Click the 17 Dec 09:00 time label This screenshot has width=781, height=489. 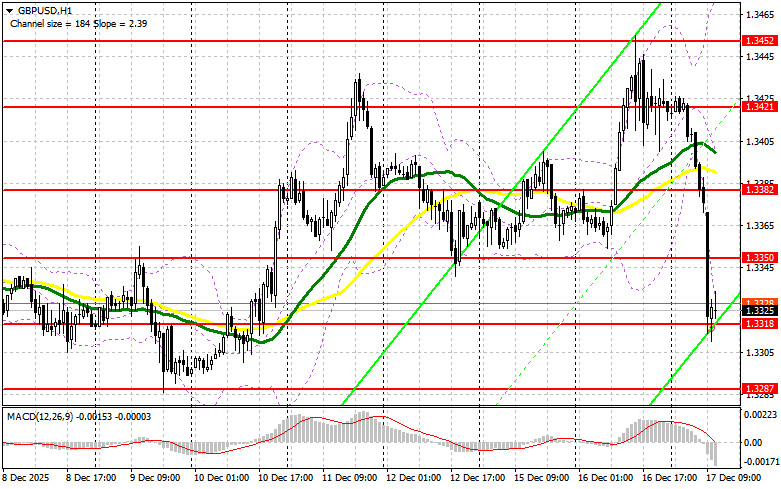point(734,478)
